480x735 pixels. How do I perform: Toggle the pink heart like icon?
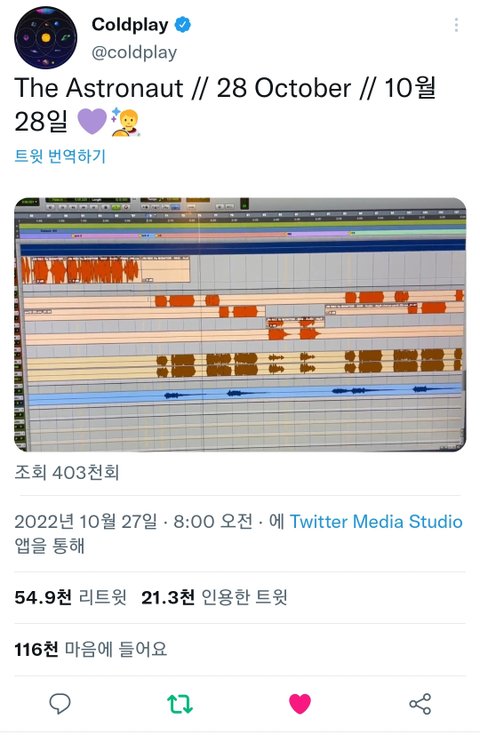point(300,704)
